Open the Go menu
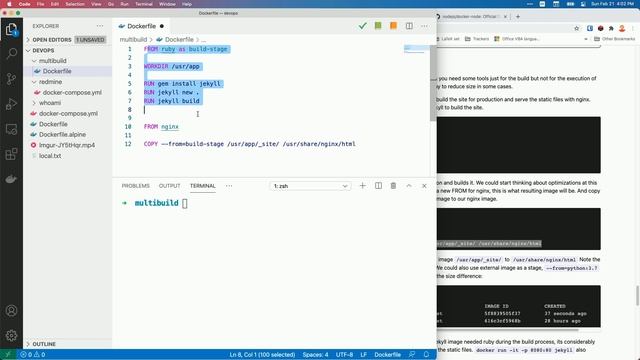The width and height of the screenshot is (640, 360). coord(111,4)
